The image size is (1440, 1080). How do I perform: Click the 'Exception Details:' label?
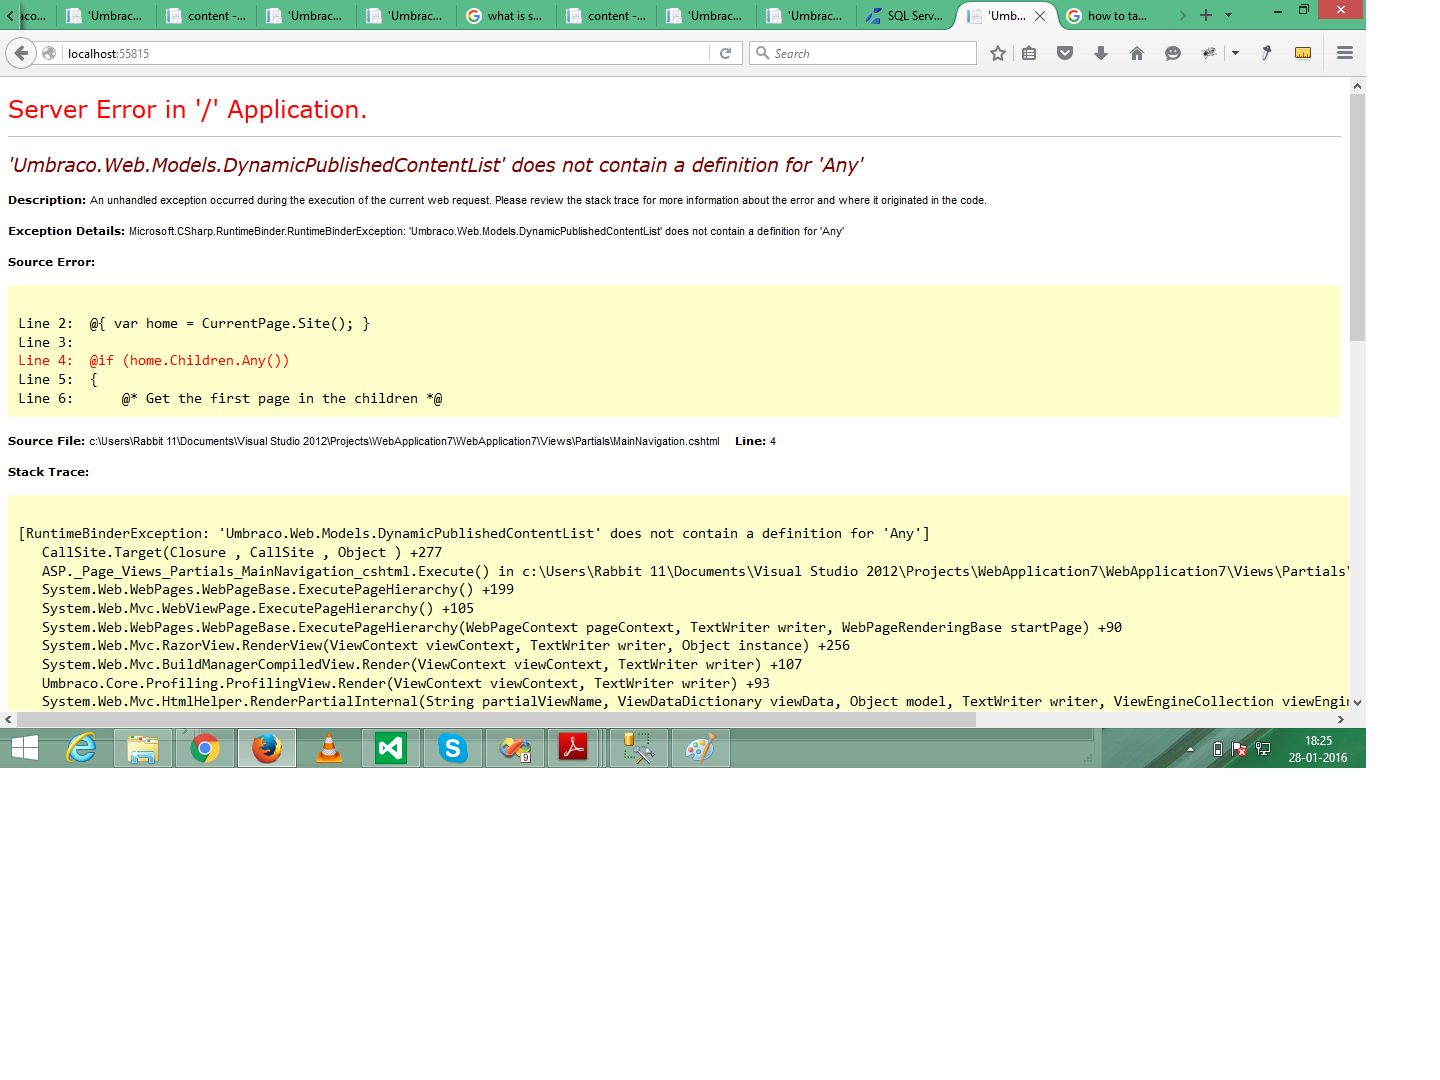pos(66,231)
